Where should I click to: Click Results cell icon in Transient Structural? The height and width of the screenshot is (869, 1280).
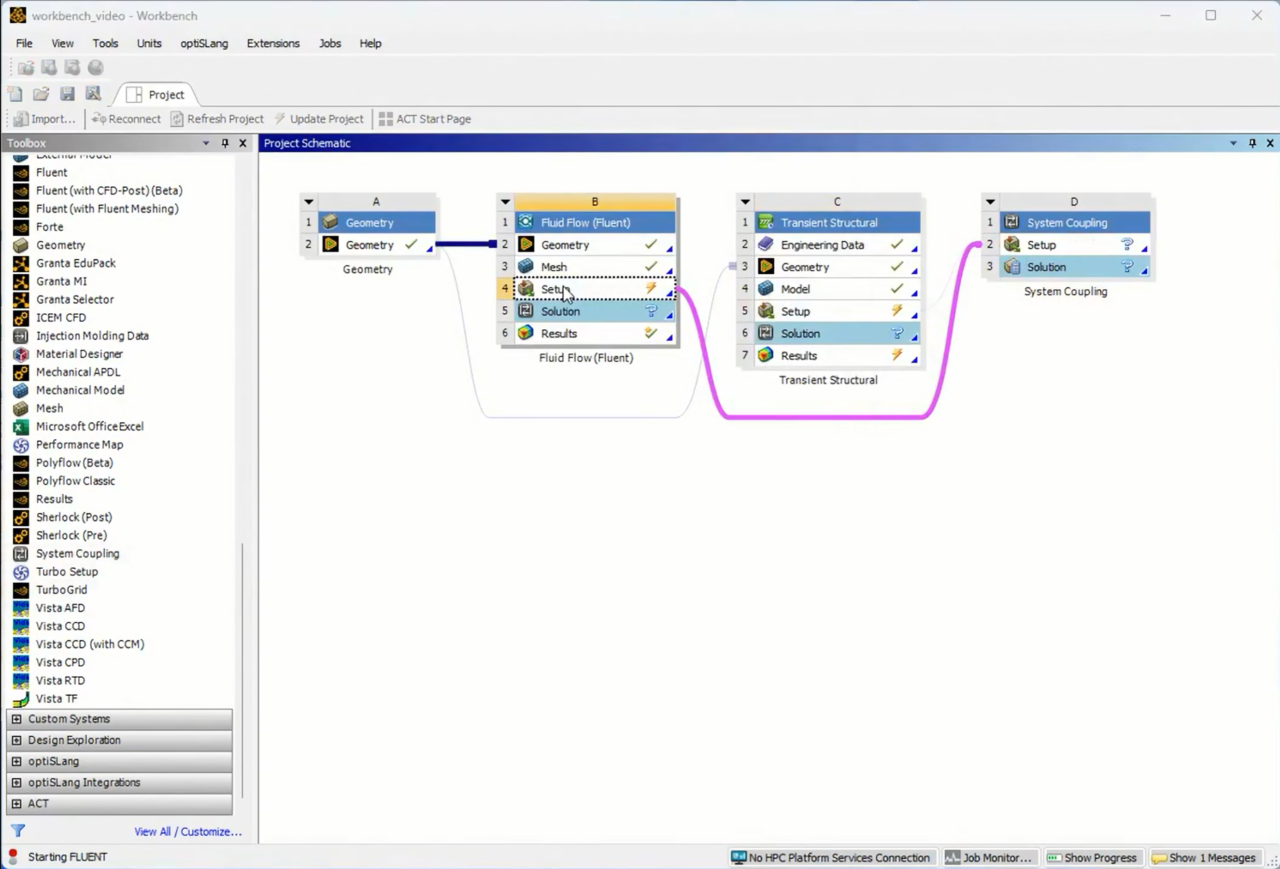click(x=766, y=356)
